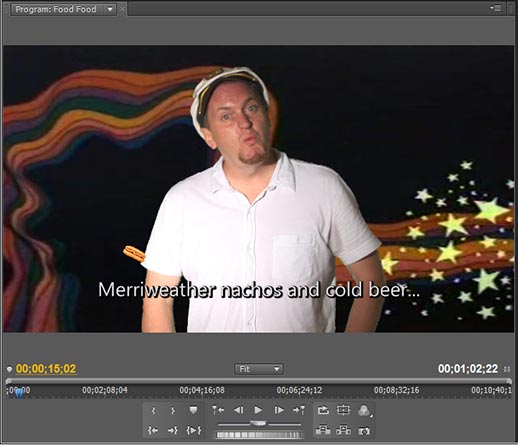Toggle loop playback
Screen dimensions: 518x445
tap(323, 410)
